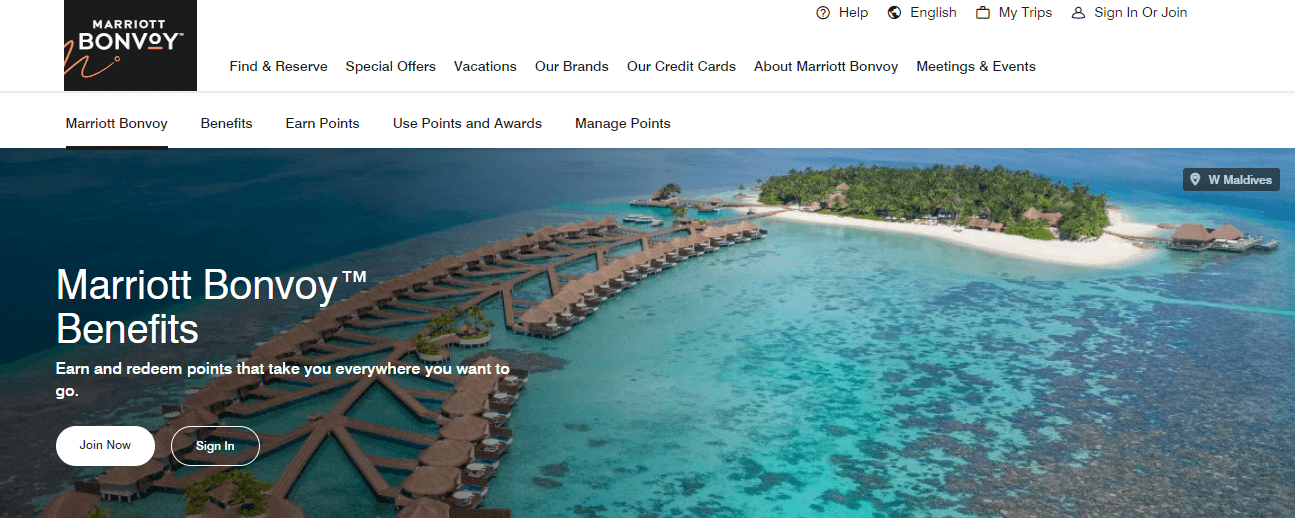Go to Meetings & Events
Viewport: 1295px width, 518px height.
(976, 66)
